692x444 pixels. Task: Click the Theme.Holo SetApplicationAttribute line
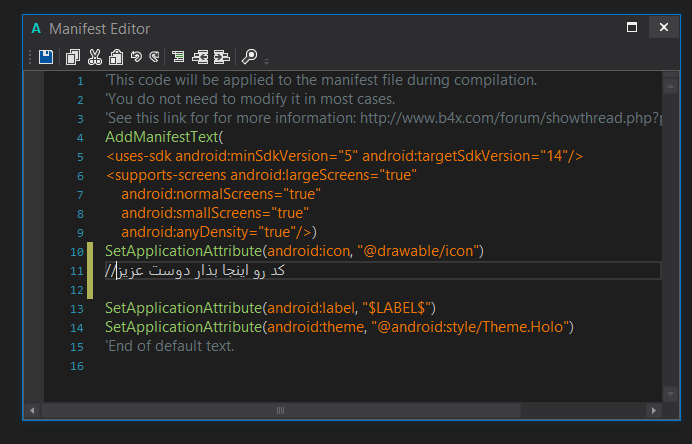click(339, 327)
